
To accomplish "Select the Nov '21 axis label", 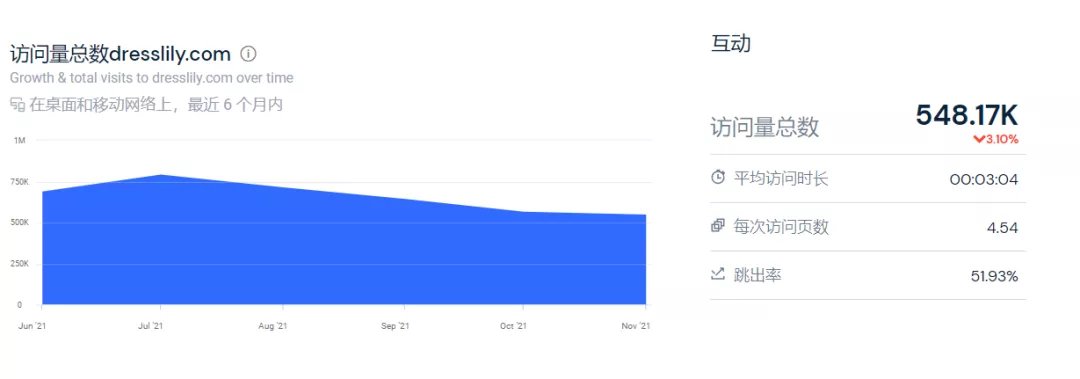I will [636, 326].
